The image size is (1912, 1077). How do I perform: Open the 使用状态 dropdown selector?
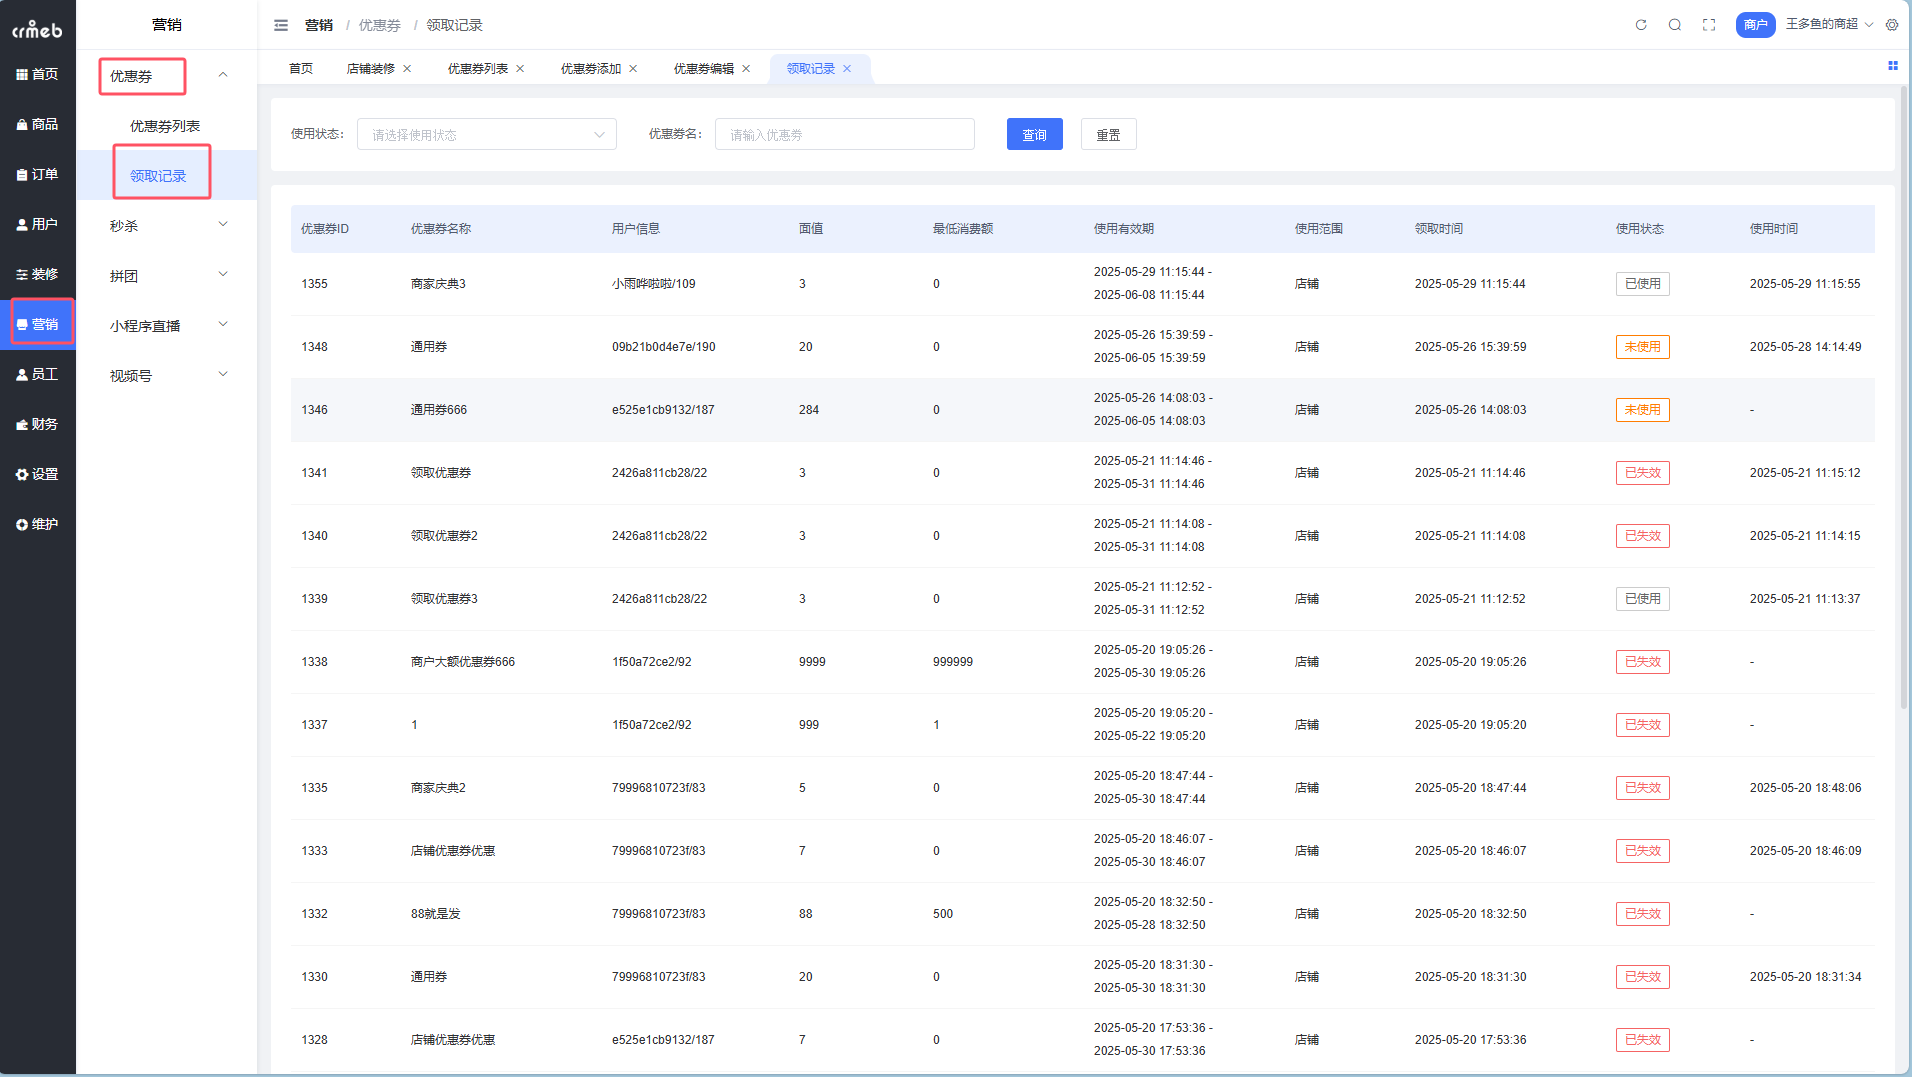coord(486,135)
